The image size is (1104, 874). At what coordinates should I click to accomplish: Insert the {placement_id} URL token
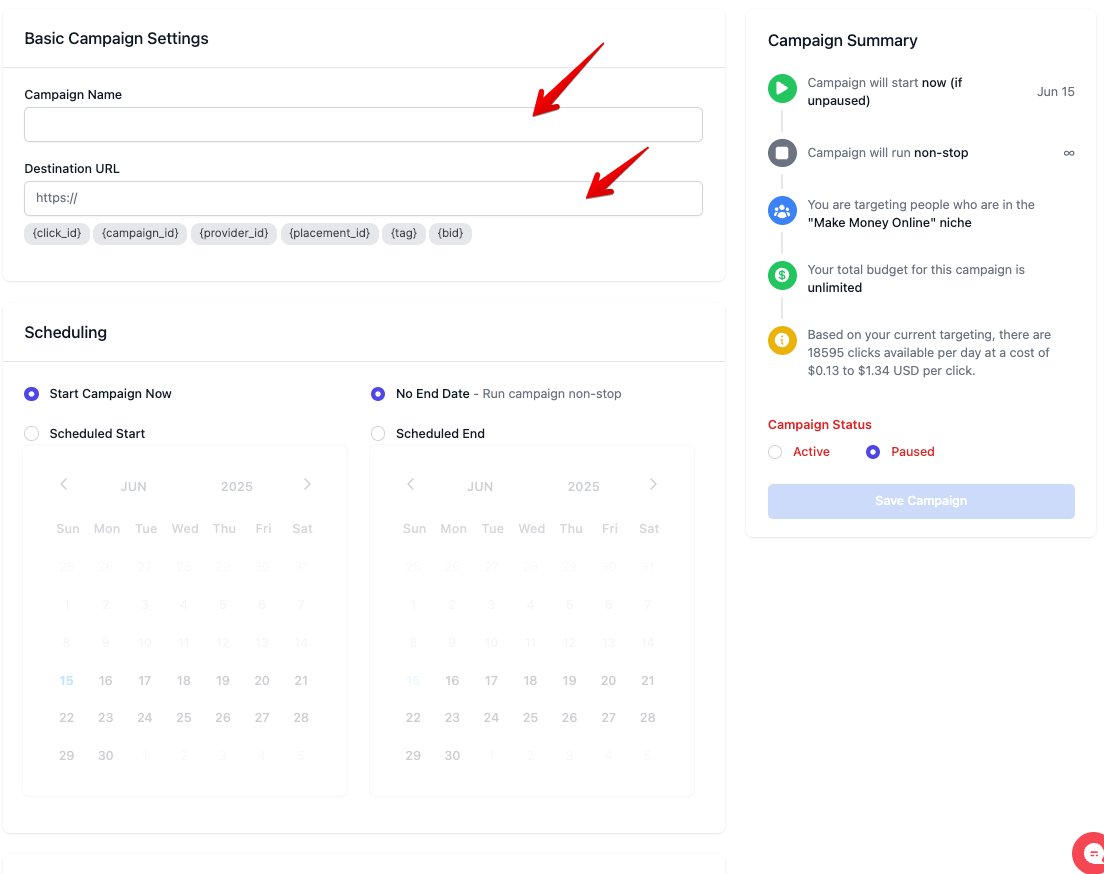[x=330, y=234]
